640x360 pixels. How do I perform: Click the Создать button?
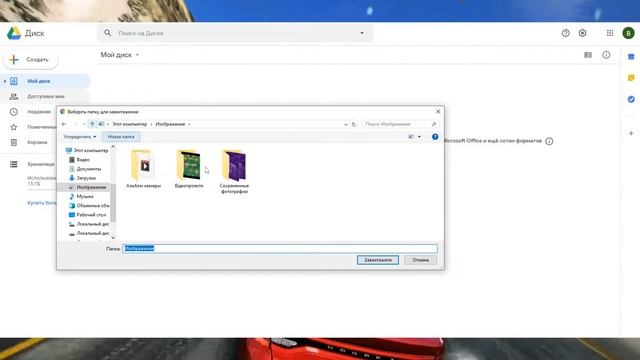[x=31, y=60]
